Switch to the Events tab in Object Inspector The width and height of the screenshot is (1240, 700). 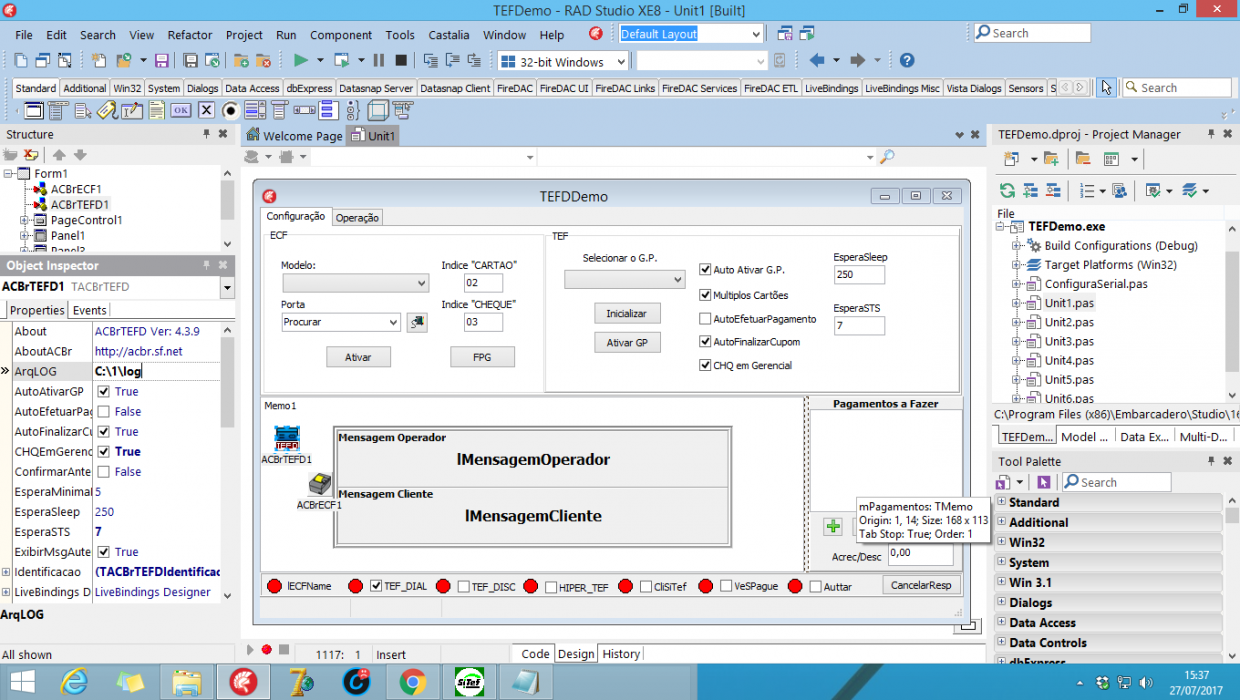click(90, 310)
